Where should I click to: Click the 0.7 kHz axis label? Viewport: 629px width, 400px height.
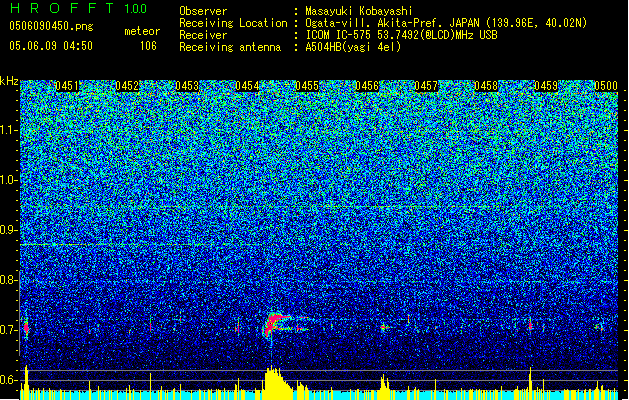coord(9,330)
